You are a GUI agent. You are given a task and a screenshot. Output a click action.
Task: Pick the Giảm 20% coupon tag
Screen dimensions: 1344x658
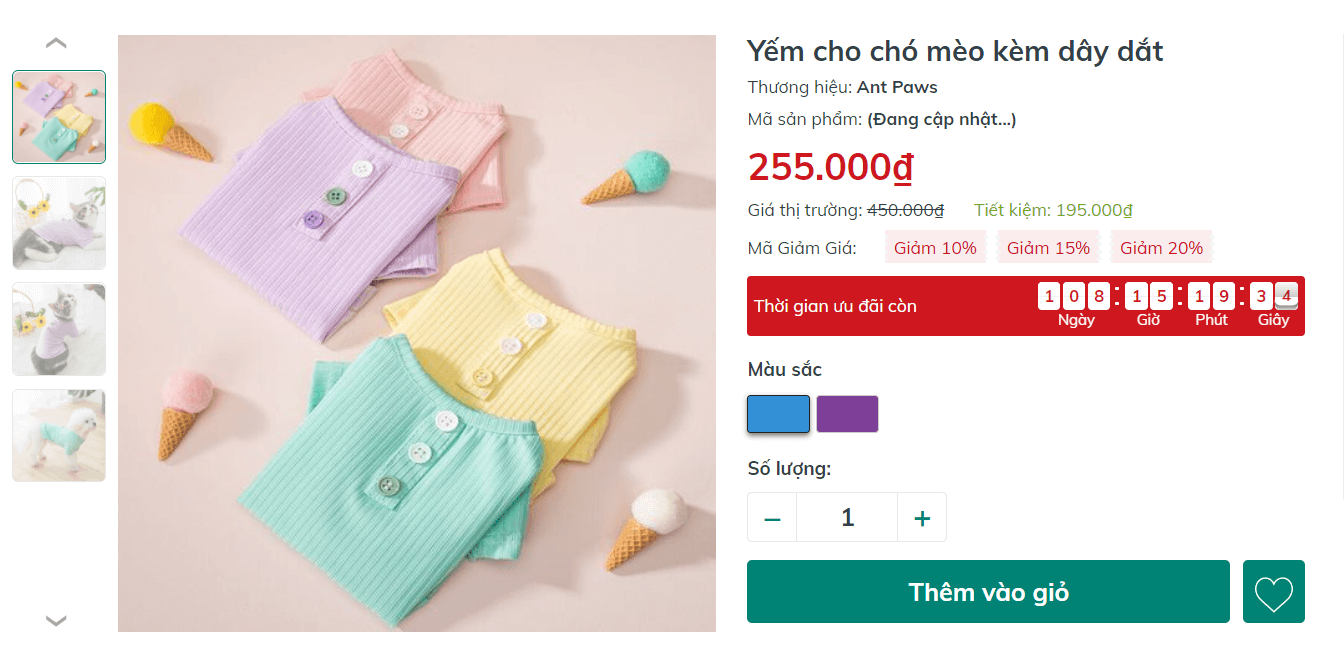tap(1161, 248)
